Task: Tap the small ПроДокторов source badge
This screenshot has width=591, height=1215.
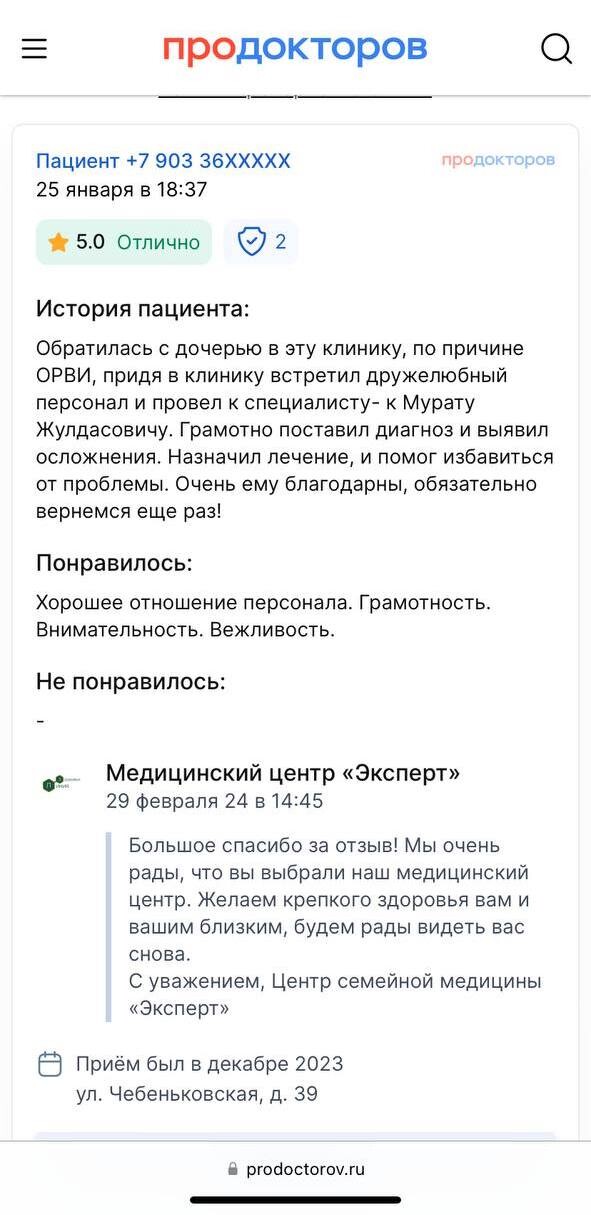Action: [x=498, y=160]
